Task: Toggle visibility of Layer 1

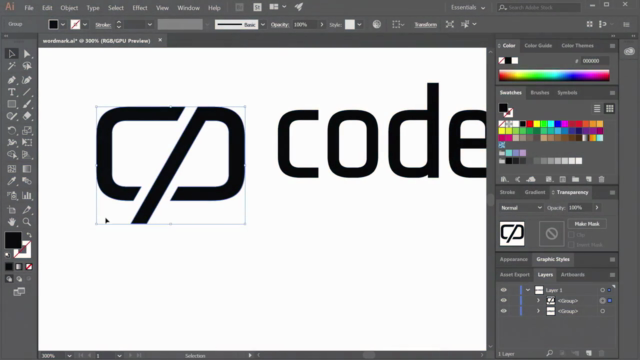Action: pyautogui.click(x=503, y=290)
